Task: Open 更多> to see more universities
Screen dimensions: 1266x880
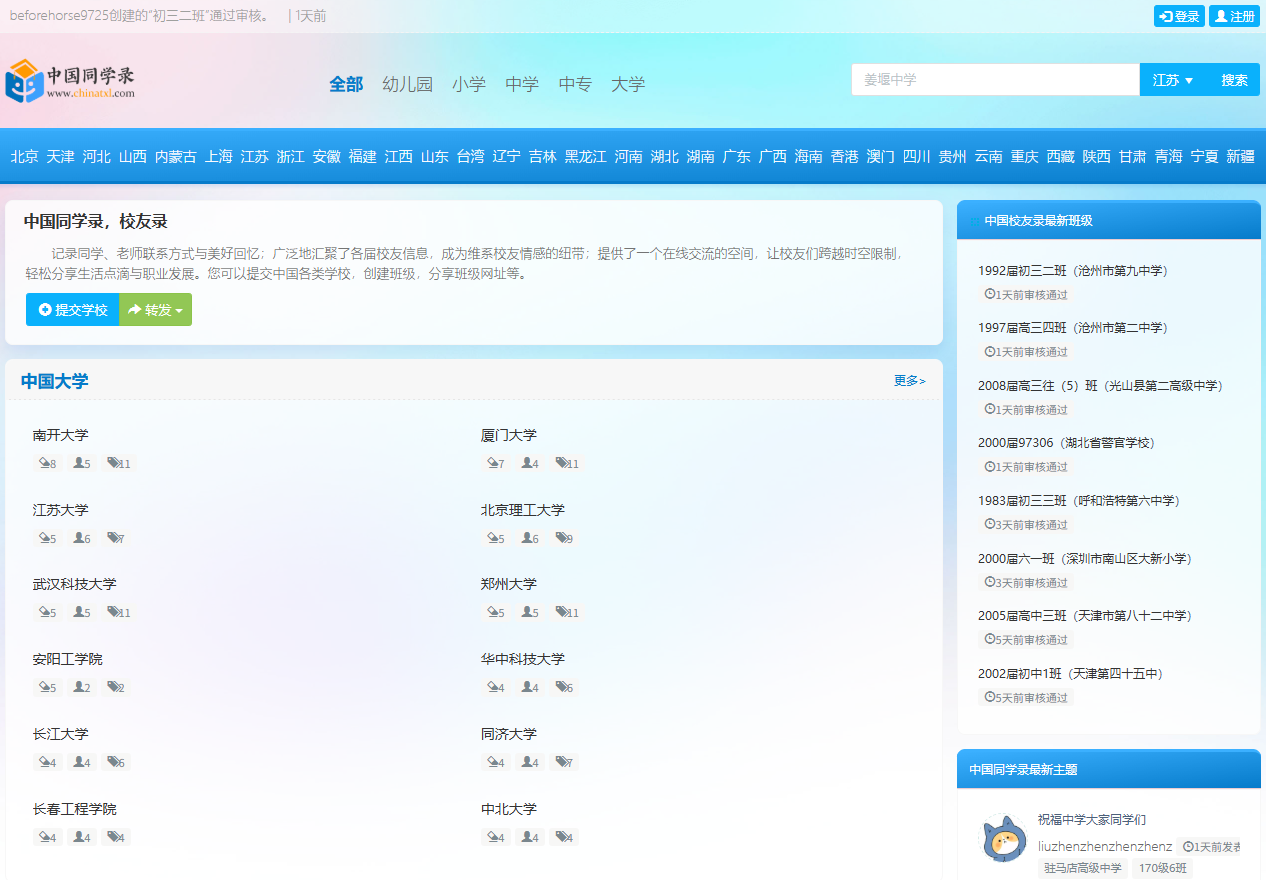Action: tap(908, 380)
